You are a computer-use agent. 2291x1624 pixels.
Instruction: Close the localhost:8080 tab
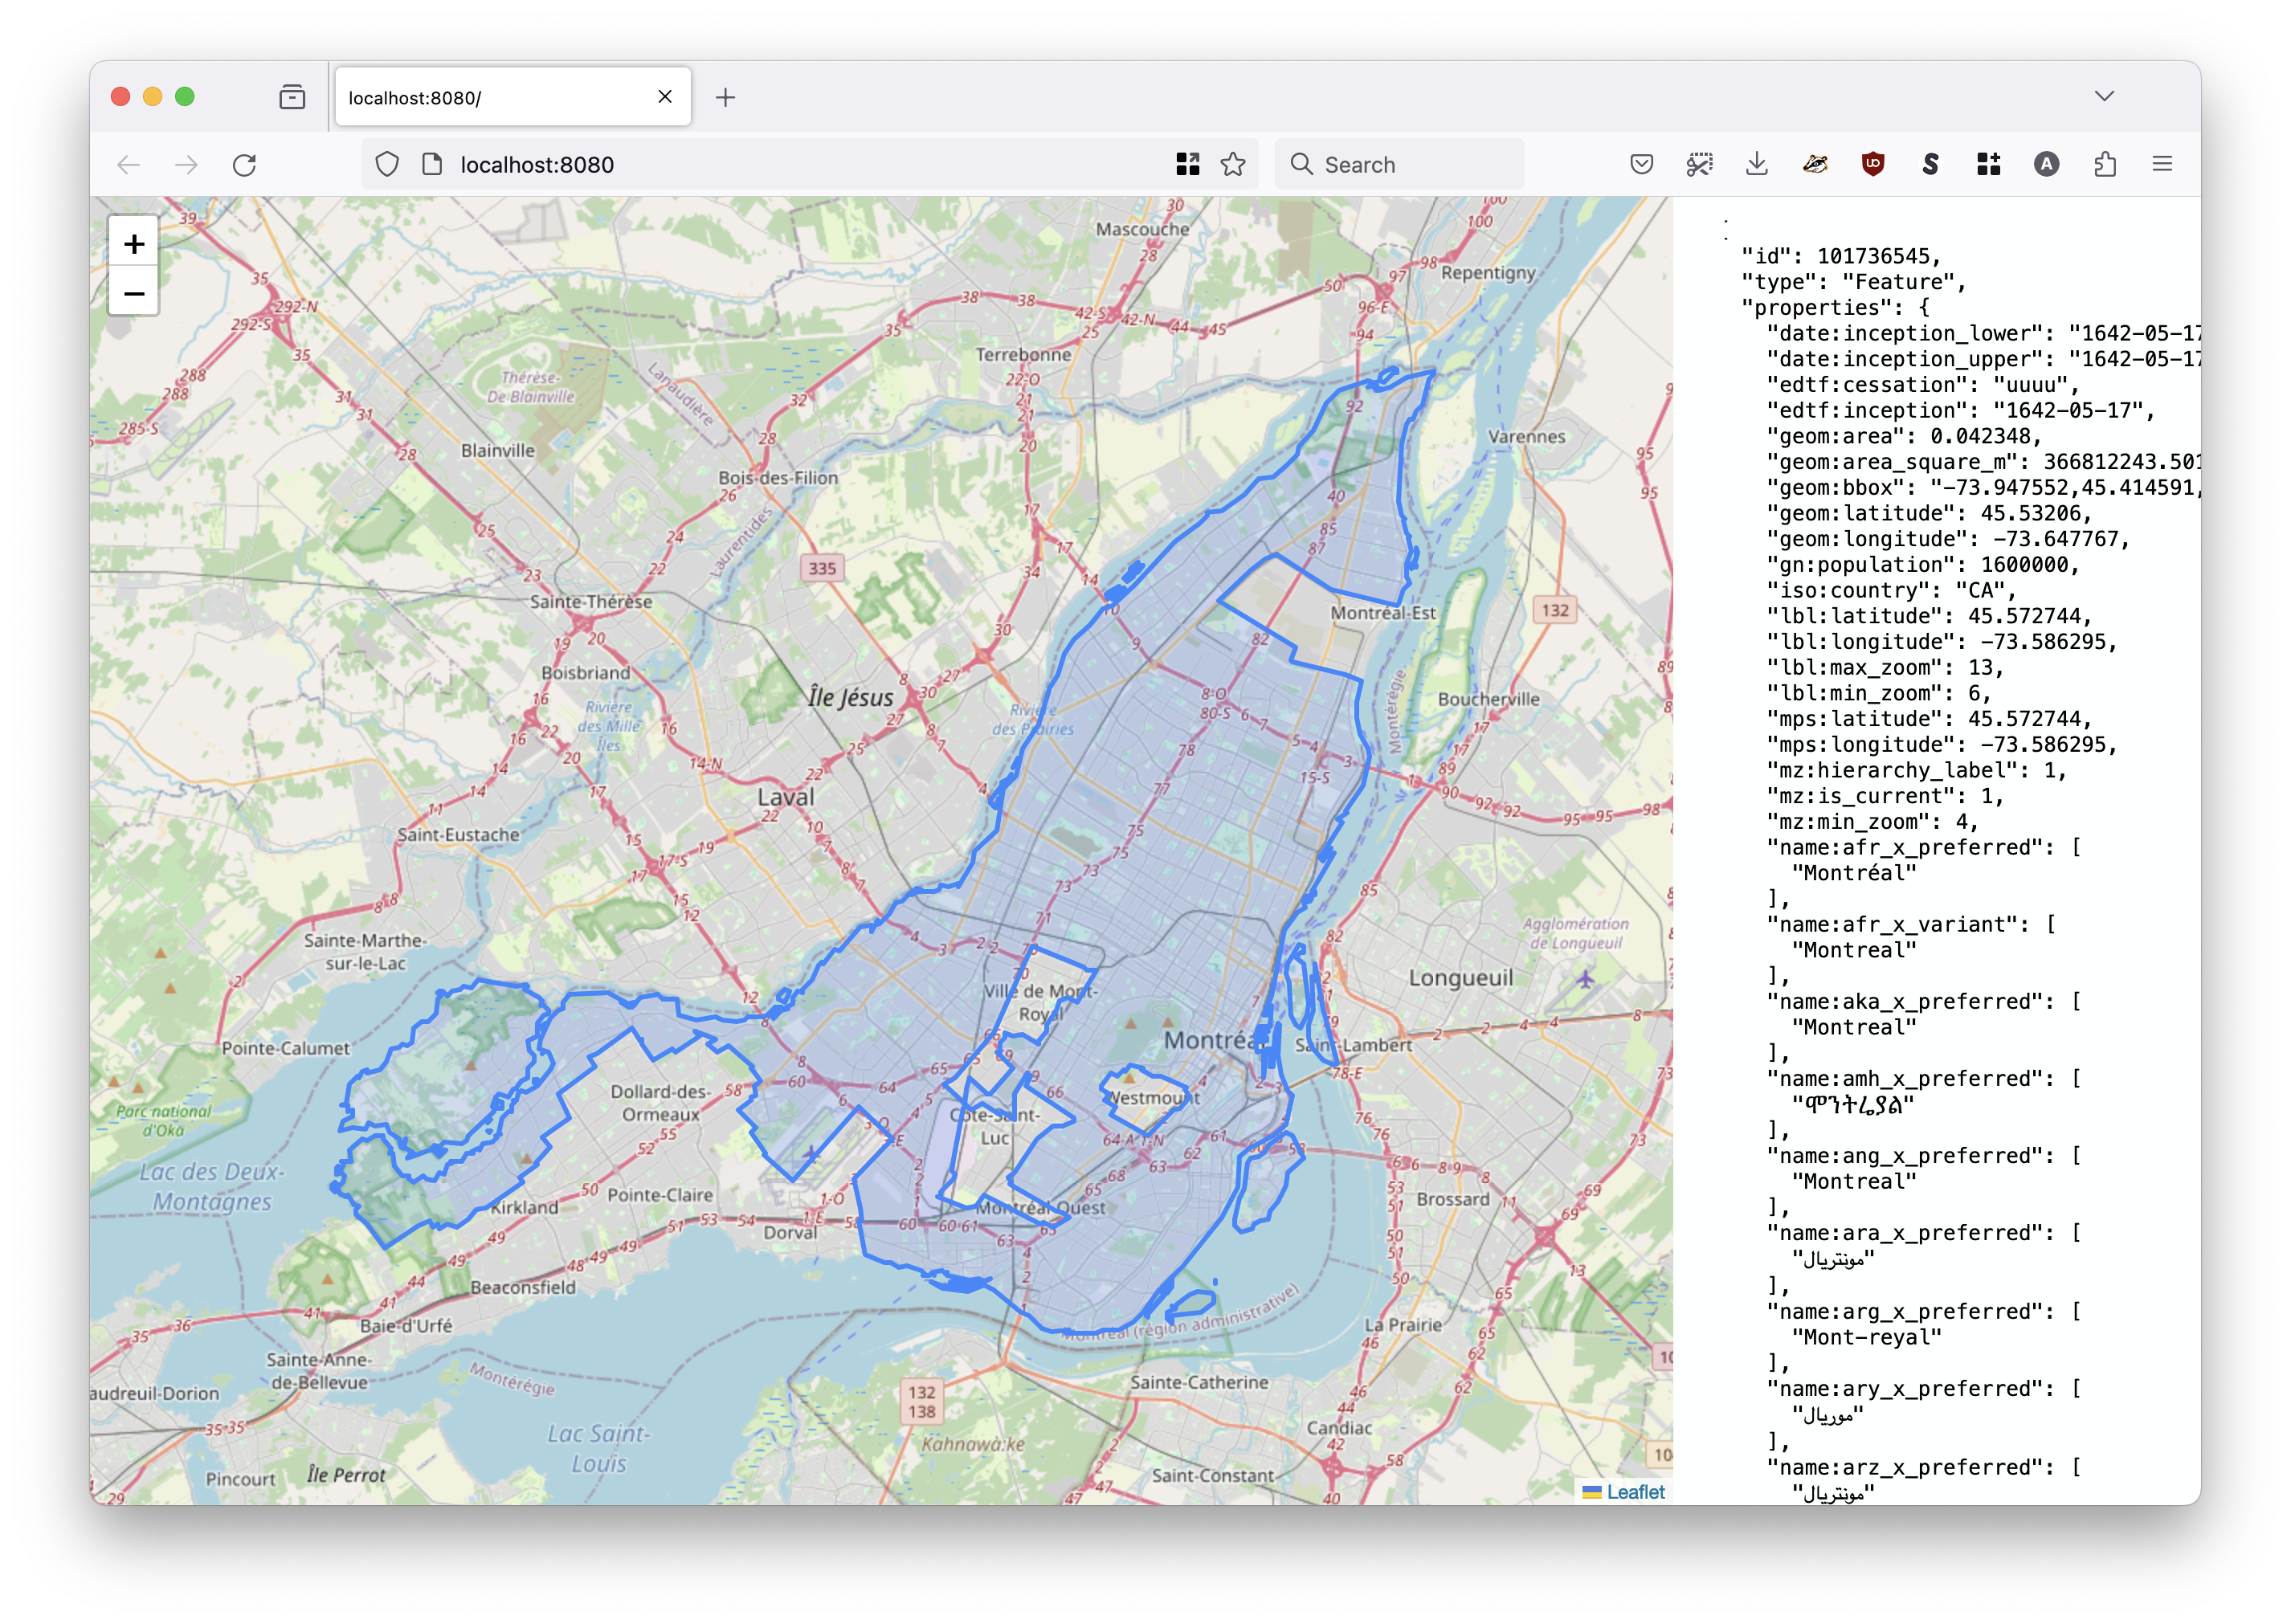[x=665, y=97]
